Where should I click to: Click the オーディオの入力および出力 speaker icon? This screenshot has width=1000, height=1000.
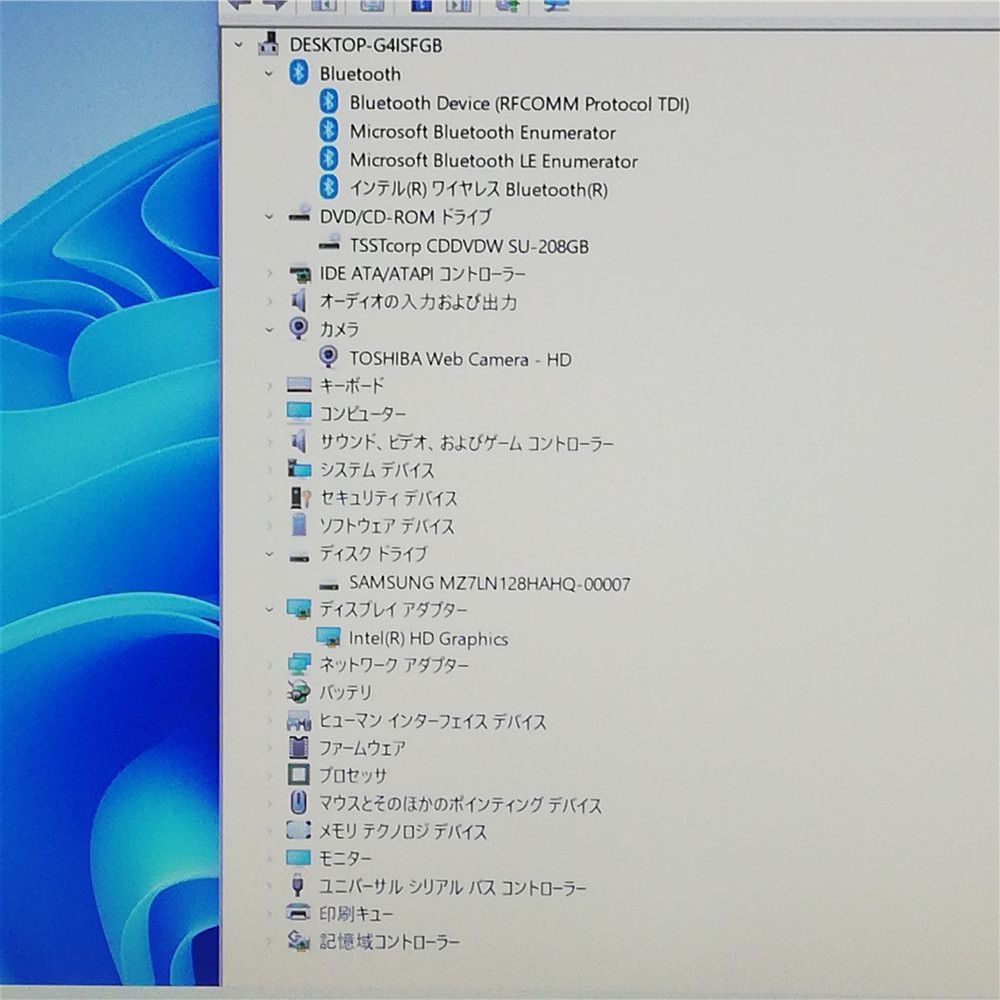tap(298, 300)
